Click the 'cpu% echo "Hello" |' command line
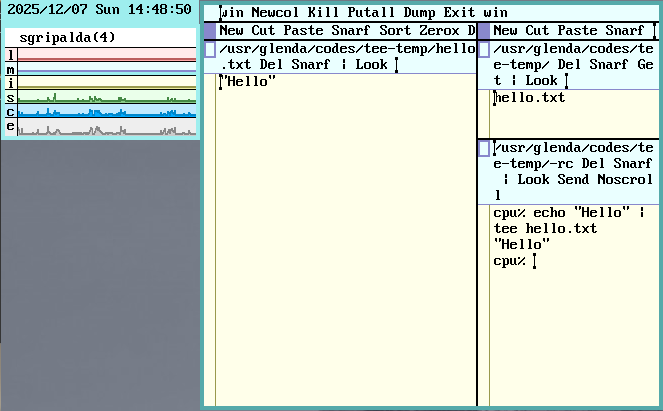Viewport: 663px width, 411px height. click(569, 212)
